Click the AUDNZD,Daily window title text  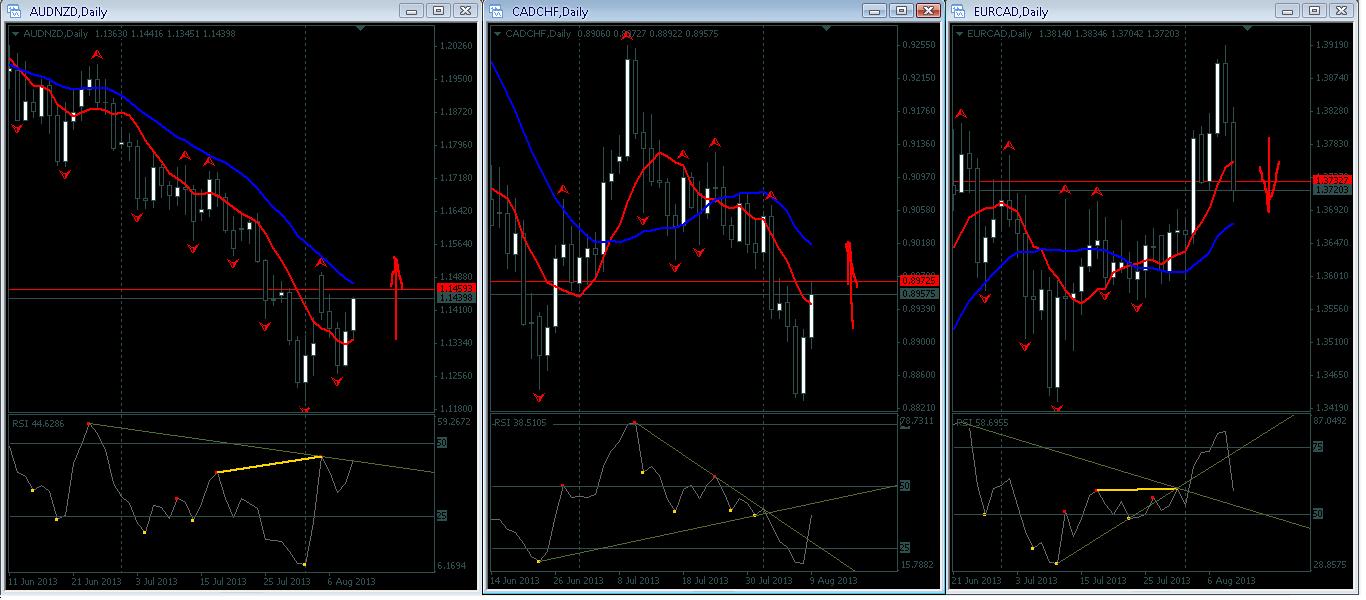point(67,12)
